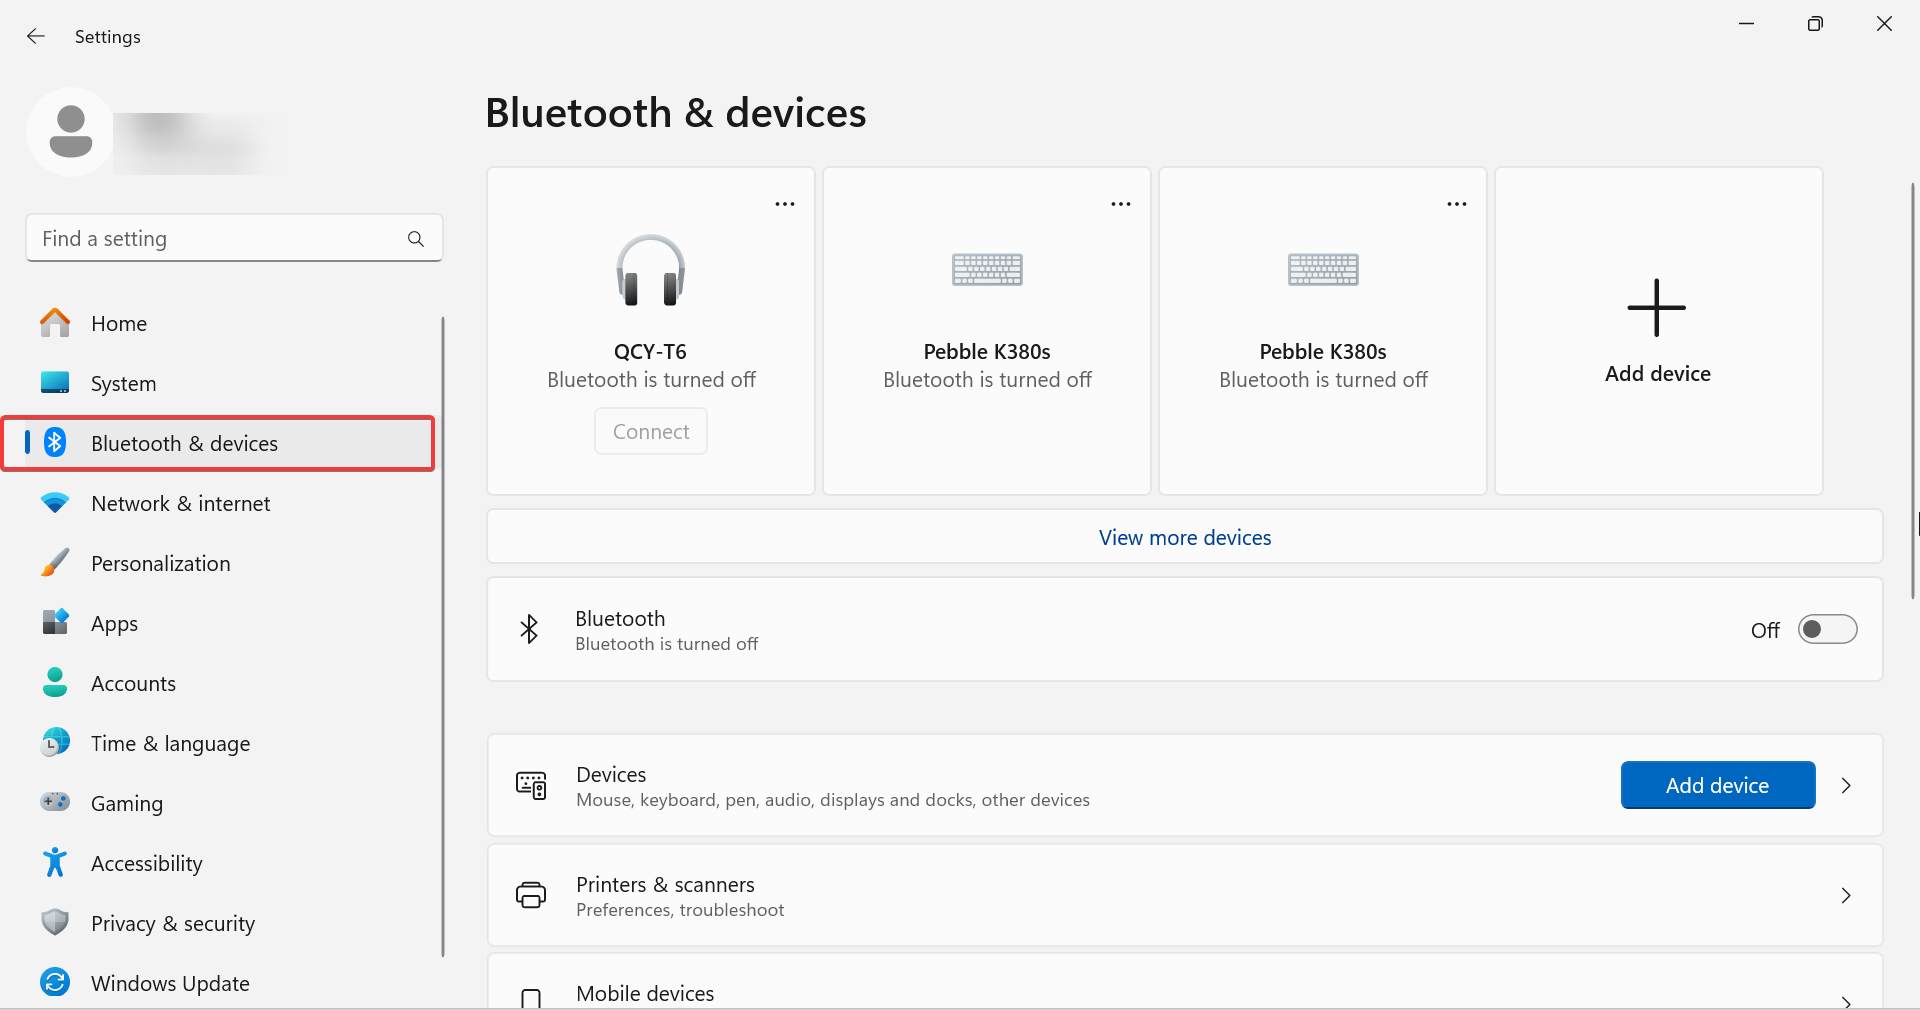Open Accessibility settings in sidebar
The image size is (1920, 1010).
[x=146, y=863]
